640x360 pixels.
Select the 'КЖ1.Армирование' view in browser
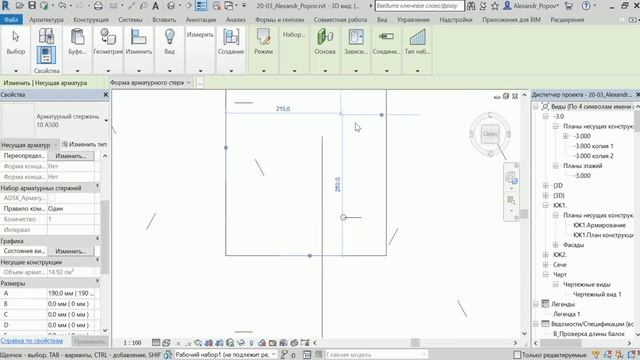(599, 225)
